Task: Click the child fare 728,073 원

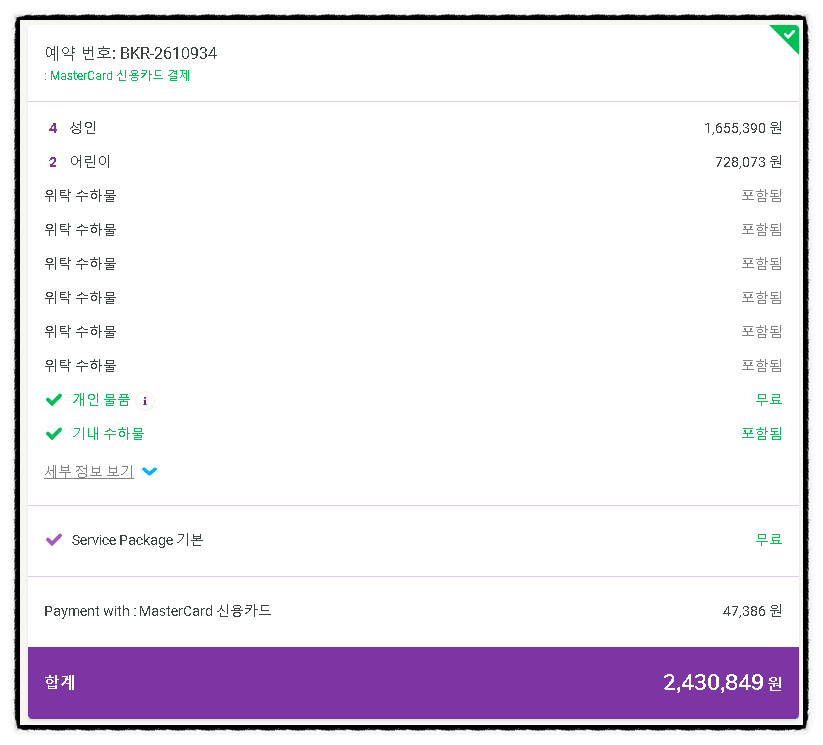Action: coord(748,162)
